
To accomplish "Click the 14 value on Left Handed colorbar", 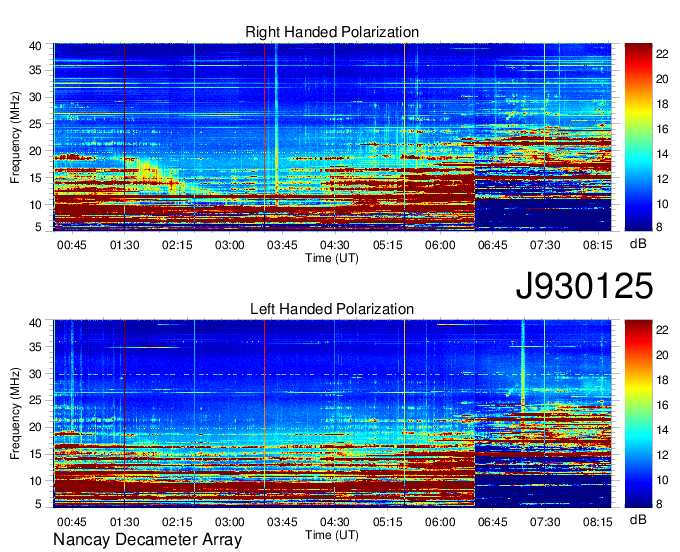I will click(662, 430).
